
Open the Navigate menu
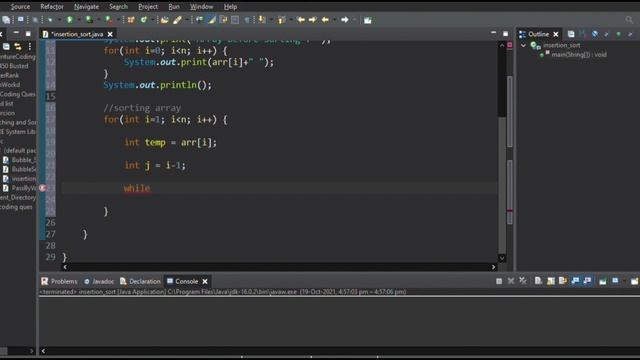(86, 7)
